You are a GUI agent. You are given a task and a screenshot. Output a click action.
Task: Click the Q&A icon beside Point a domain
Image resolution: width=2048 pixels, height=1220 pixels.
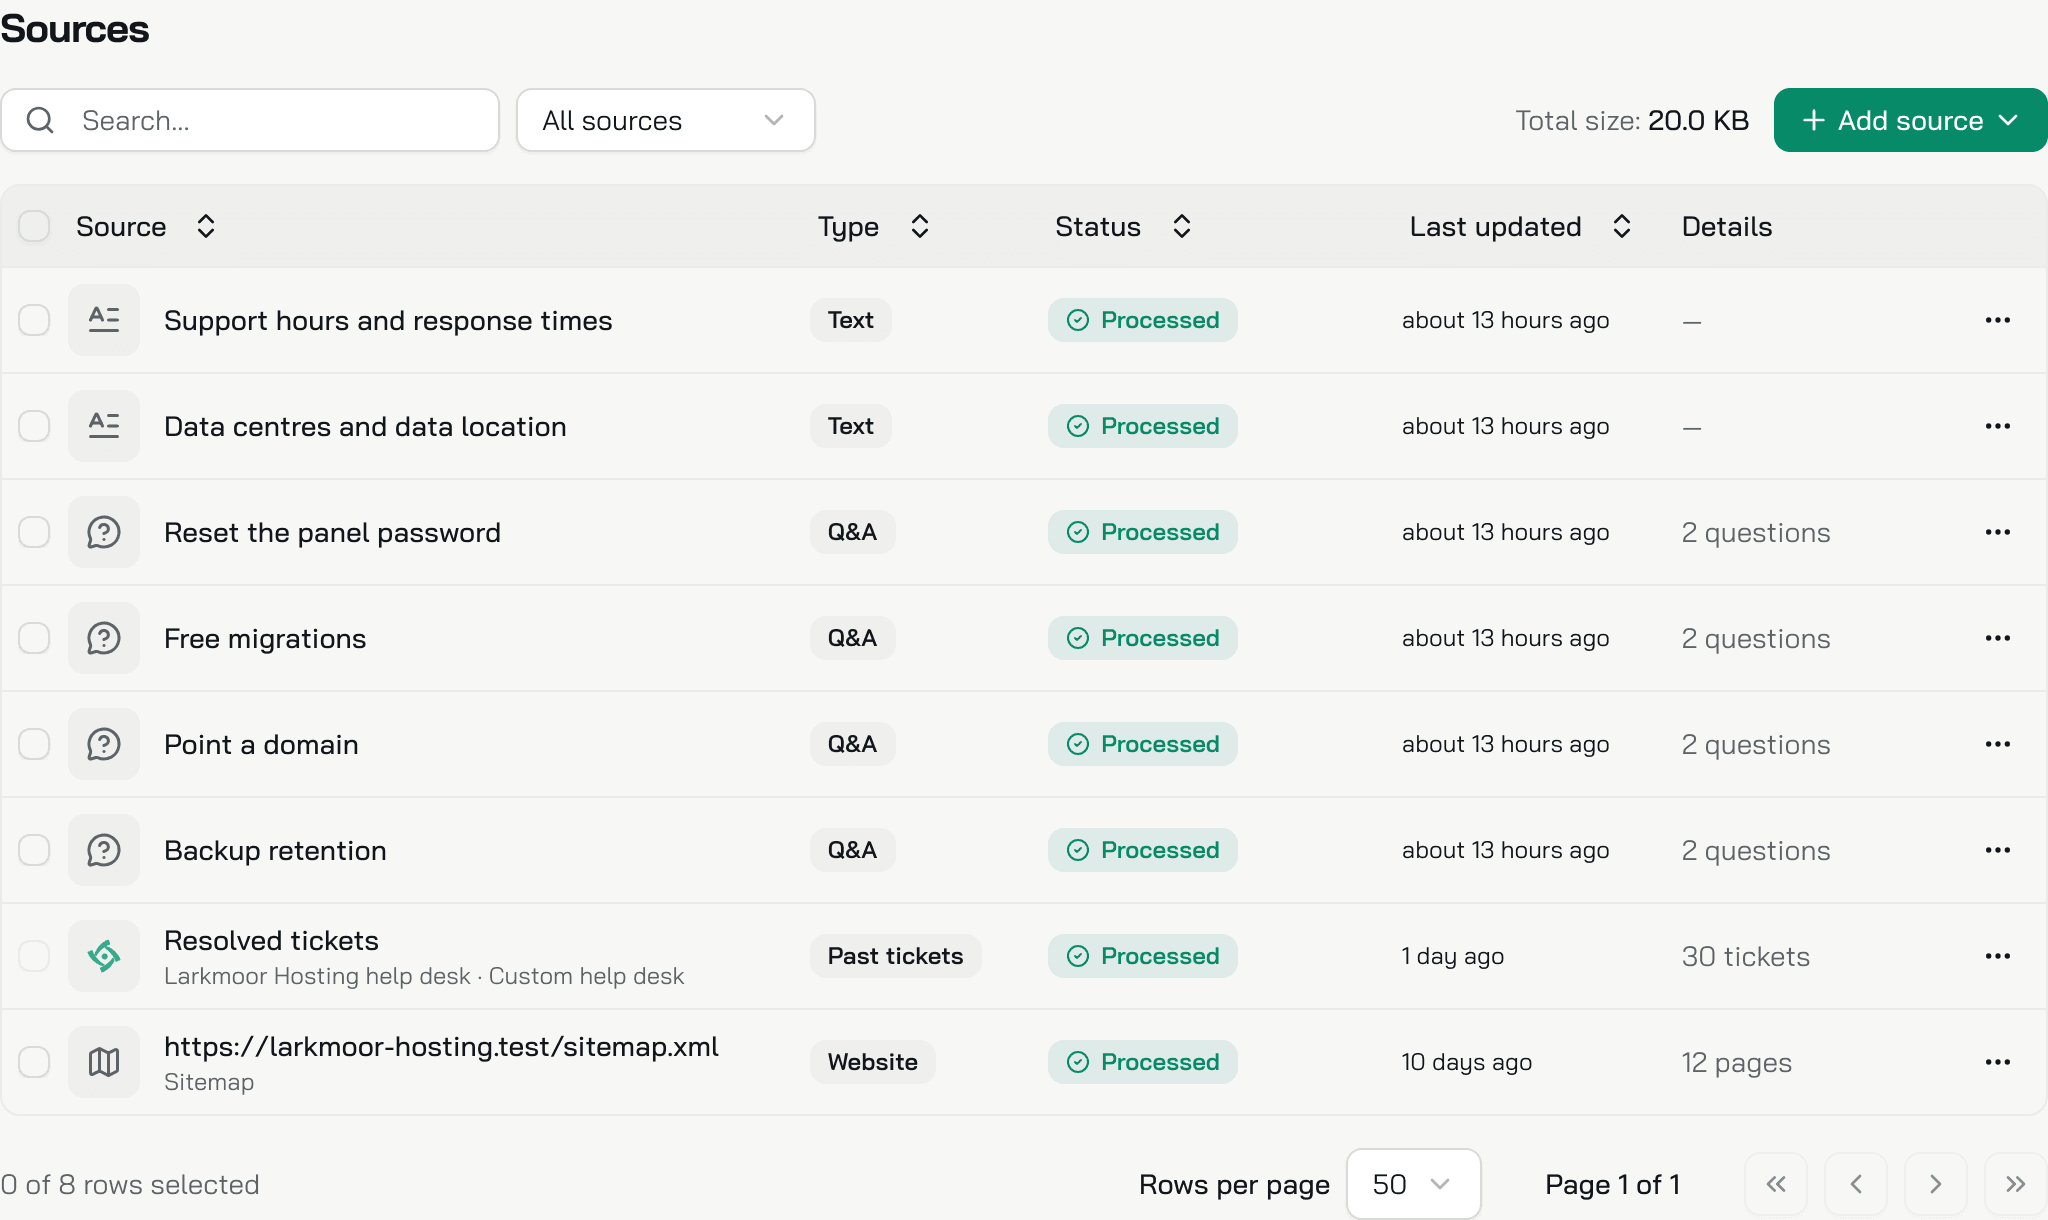point(104,744)
